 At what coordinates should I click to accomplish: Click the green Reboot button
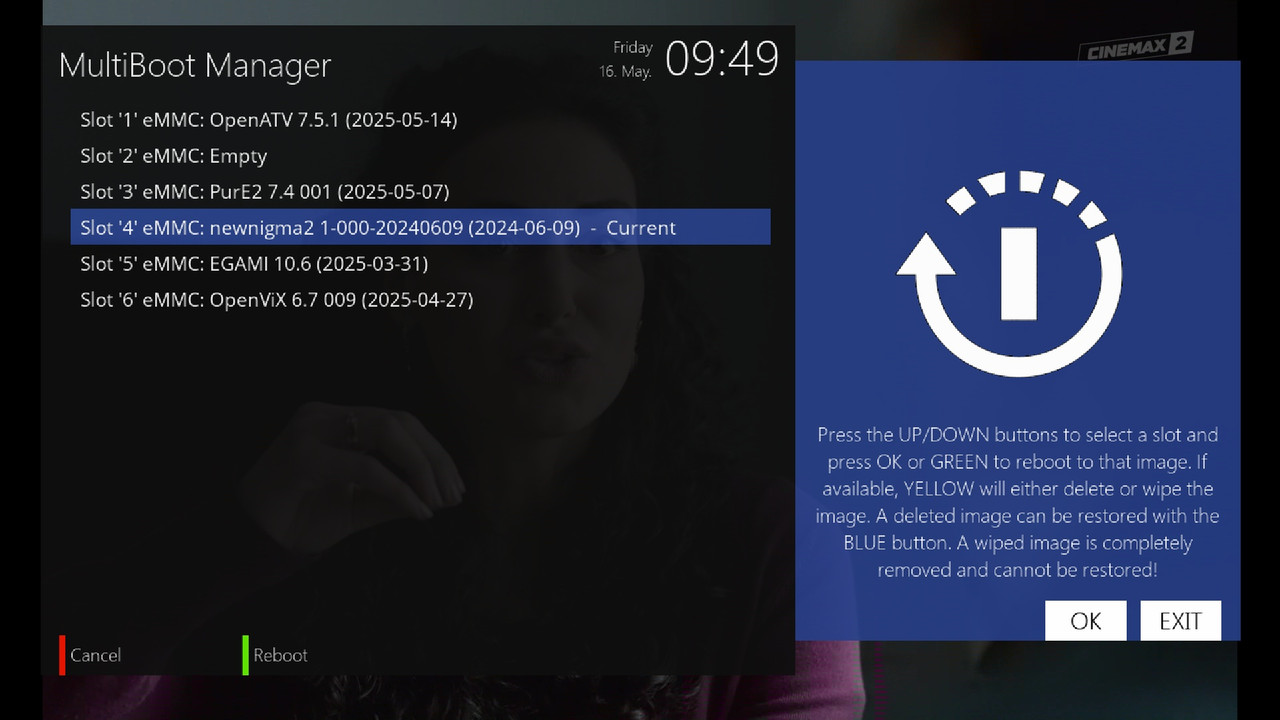[x=275, y=655]
